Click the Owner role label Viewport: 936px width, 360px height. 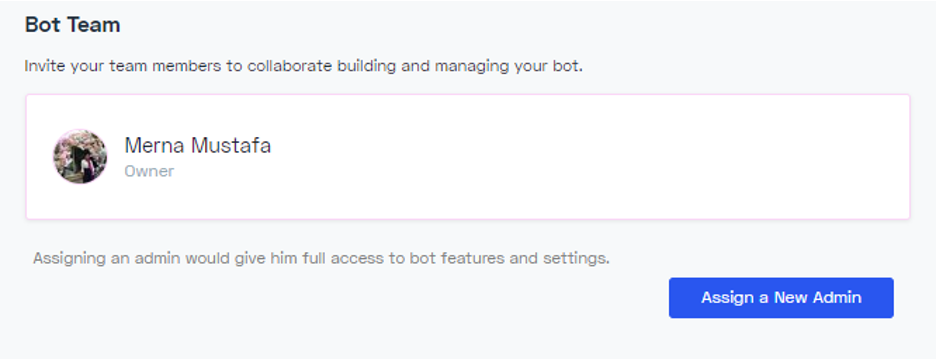[x=149, y=171]
